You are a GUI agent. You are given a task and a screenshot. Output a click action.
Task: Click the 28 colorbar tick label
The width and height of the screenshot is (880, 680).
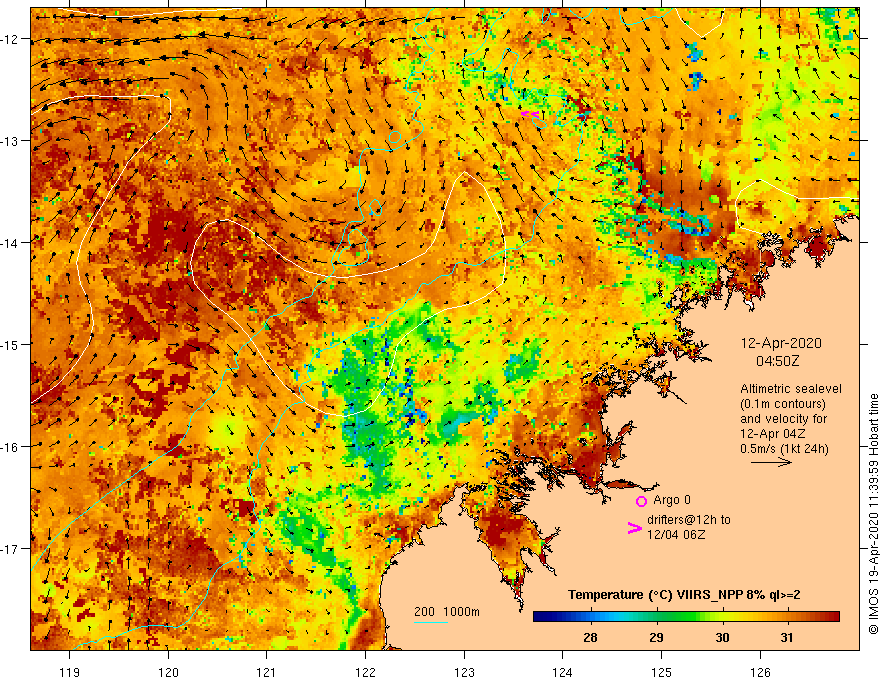590,637
